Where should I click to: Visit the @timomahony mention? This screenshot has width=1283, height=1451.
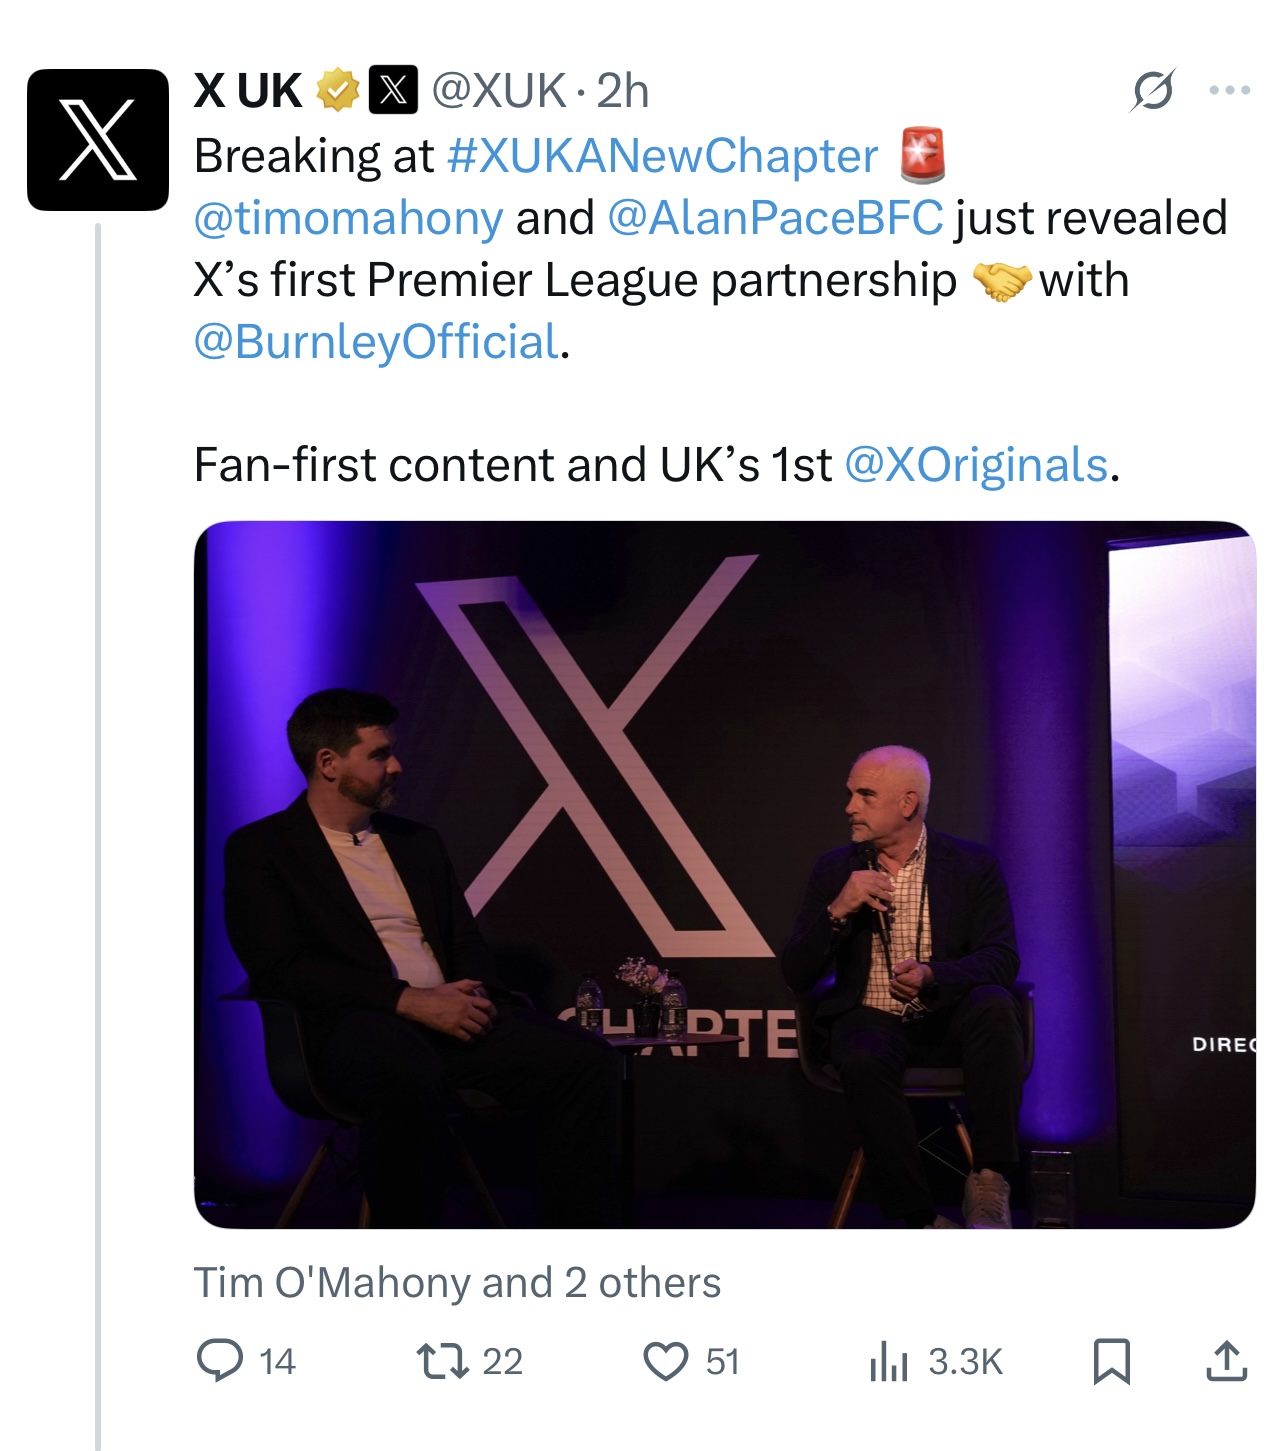348,218
